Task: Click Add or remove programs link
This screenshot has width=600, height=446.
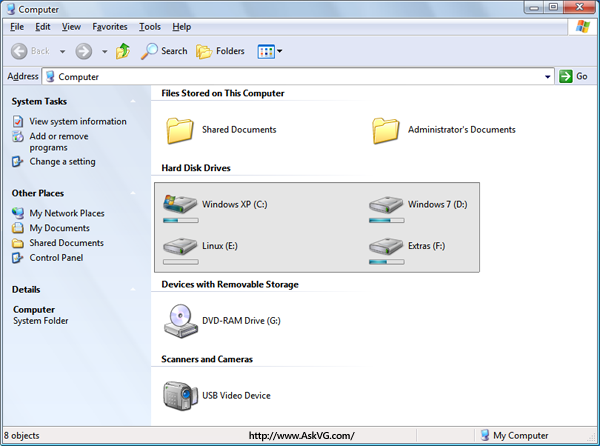Action: pos(59,142)
